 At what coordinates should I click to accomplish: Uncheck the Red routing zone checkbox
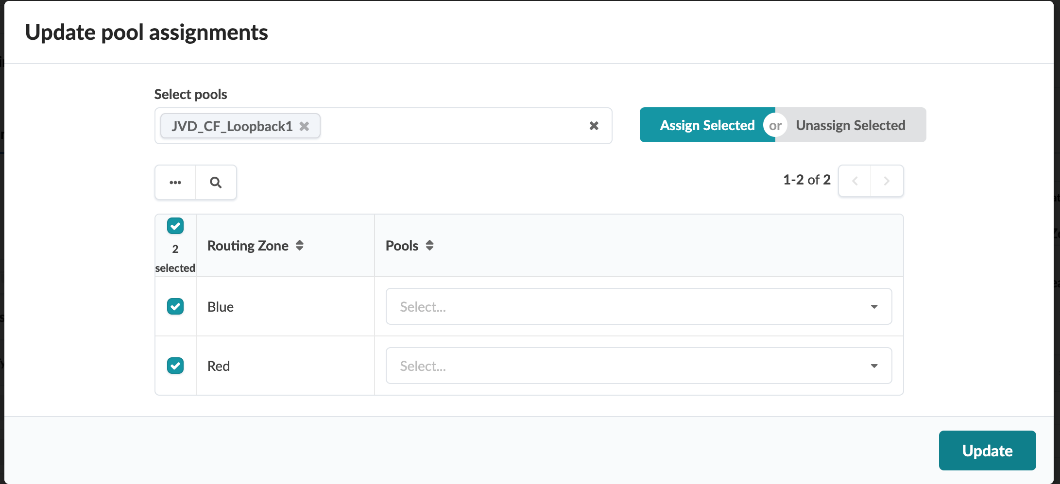[x=175, y=365]
